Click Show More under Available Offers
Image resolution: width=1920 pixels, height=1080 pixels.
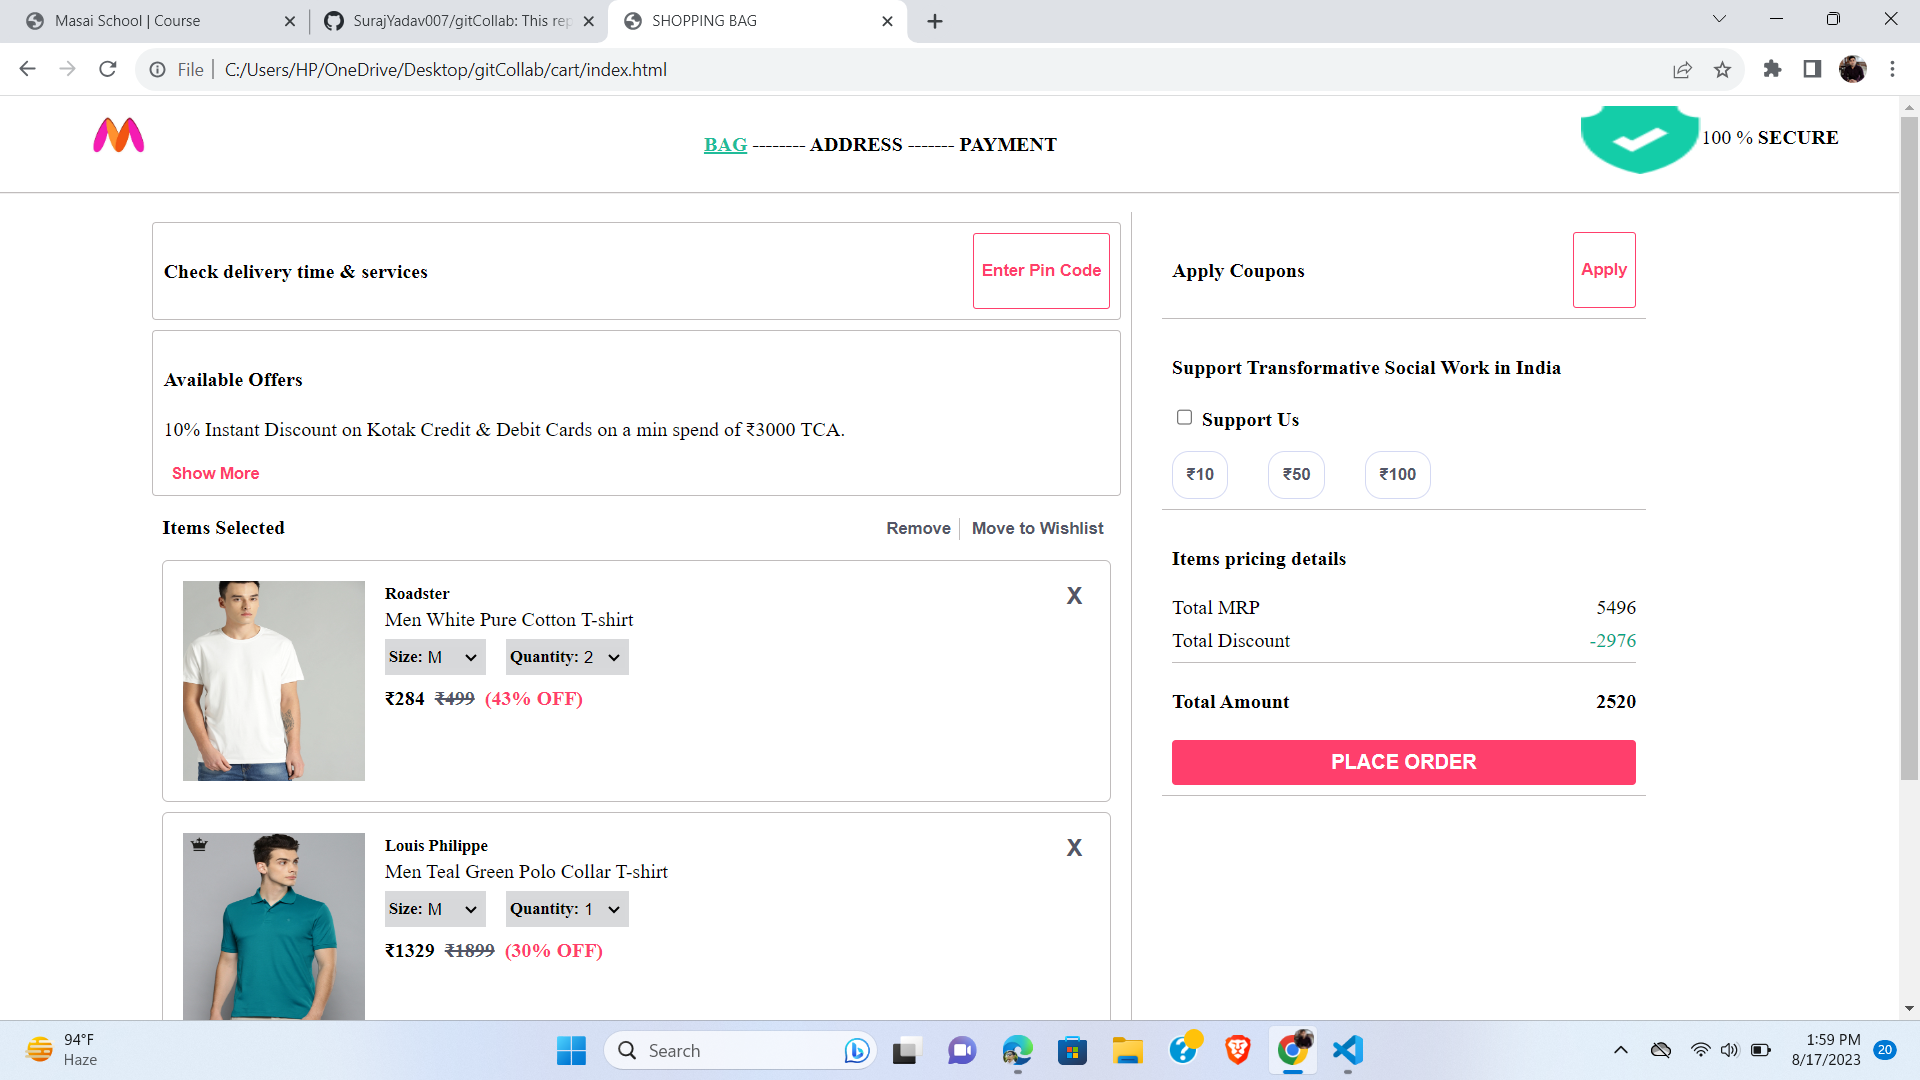pyautogui.click(x=215, y=473)
